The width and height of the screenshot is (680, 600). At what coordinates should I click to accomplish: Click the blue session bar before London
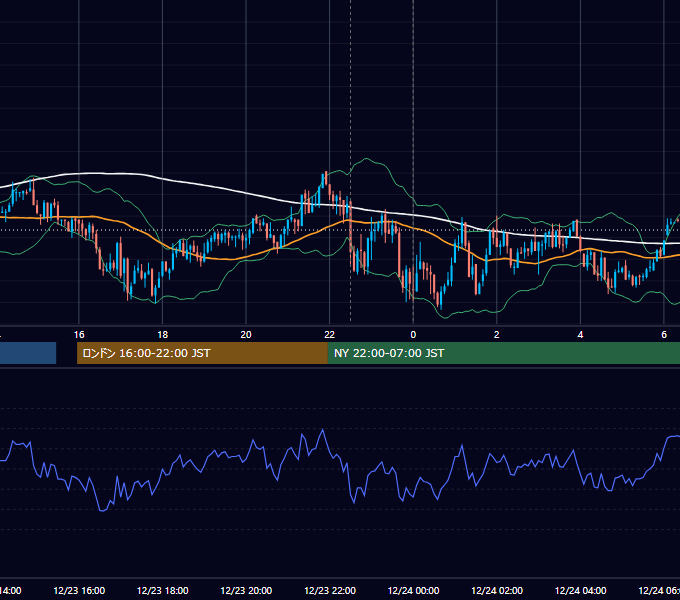[28, 353]
